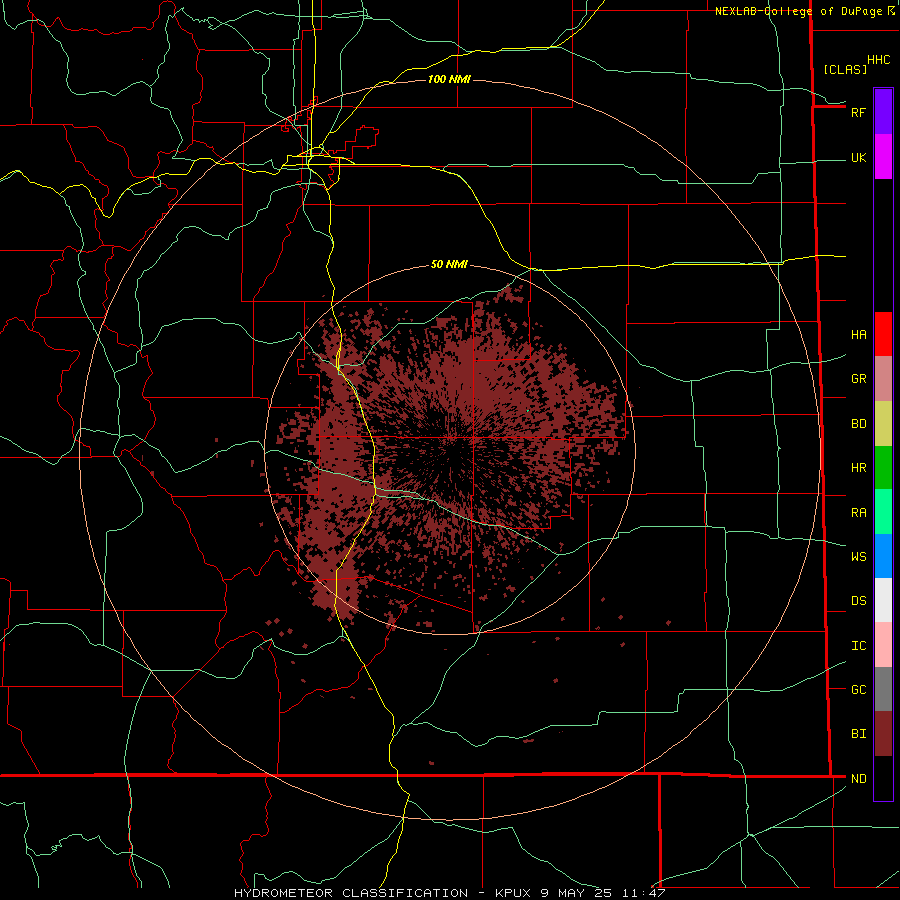
Task: Click the [CLAS] unit label
Action: pyautogui.click(x=845, y=70)
